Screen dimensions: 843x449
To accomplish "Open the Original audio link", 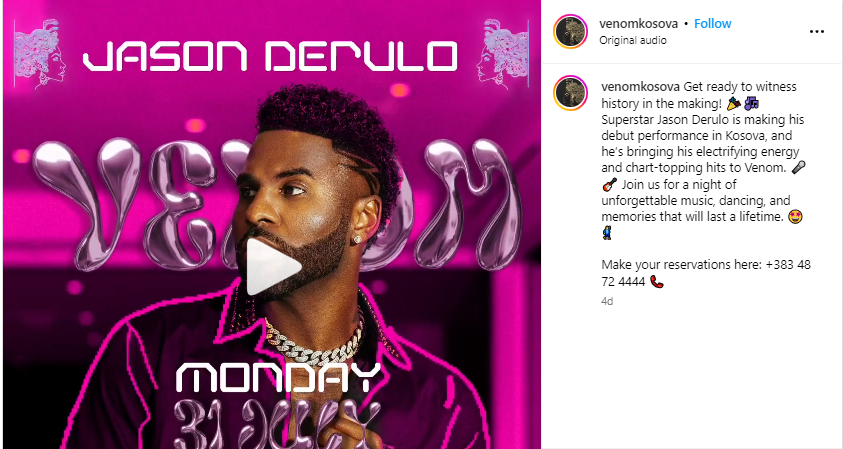I will (x=633, y=40).
